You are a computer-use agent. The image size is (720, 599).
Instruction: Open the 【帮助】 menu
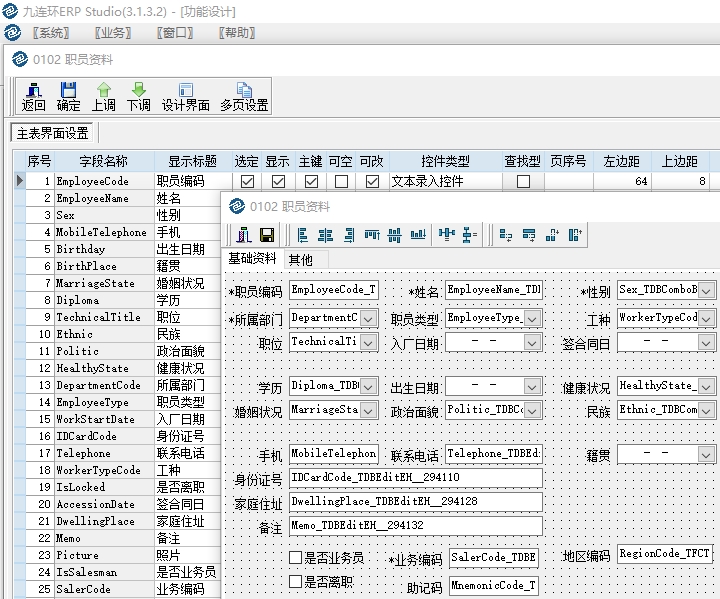coord(237,33)
